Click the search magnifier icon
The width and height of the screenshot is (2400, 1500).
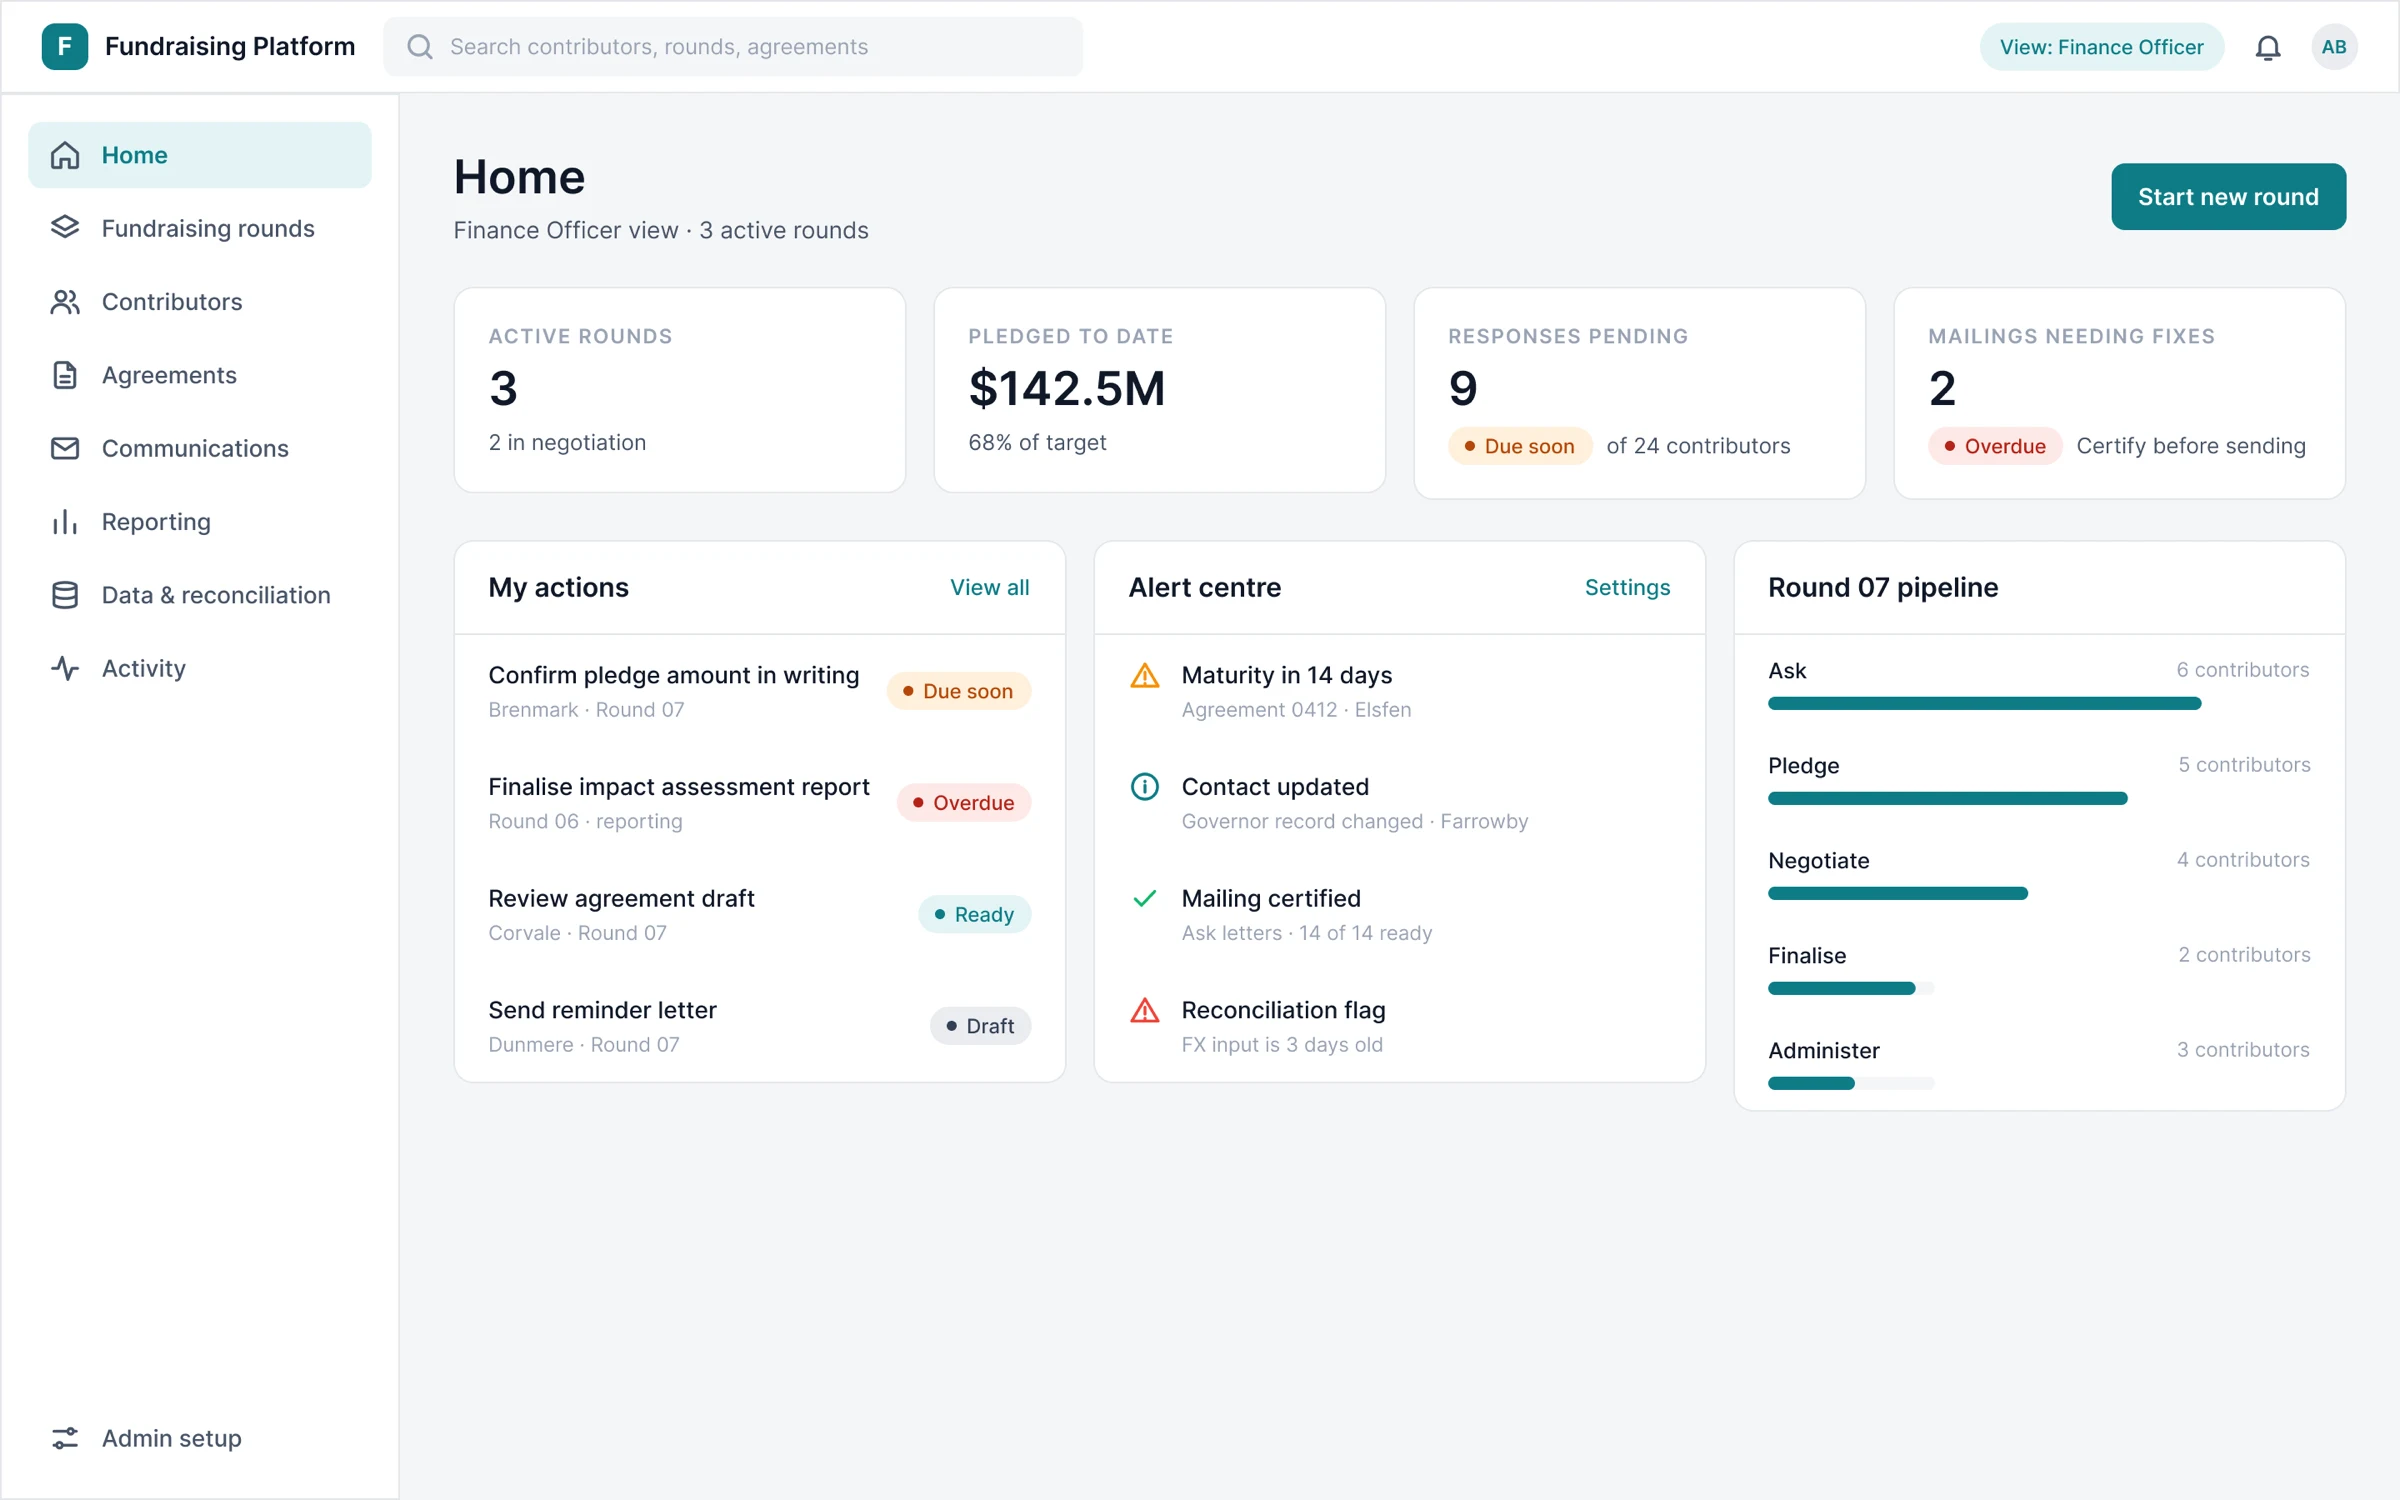tap(420, 47)
